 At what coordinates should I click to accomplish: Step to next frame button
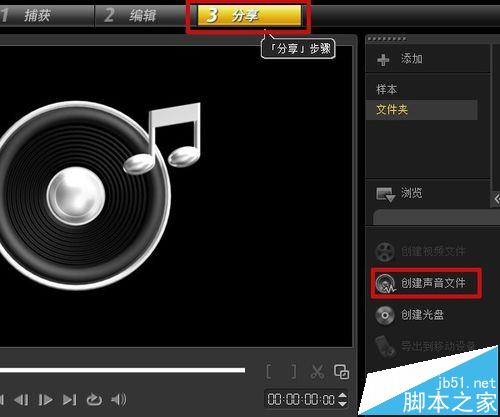click(x=45, y=400)
